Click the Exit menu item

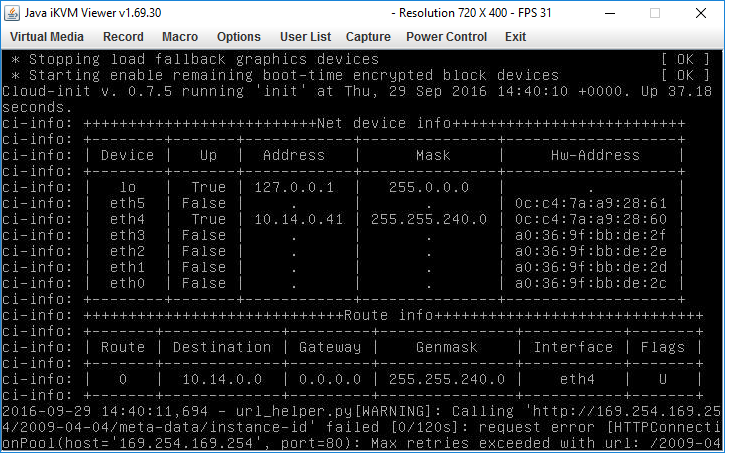click(x=515, y=37)
